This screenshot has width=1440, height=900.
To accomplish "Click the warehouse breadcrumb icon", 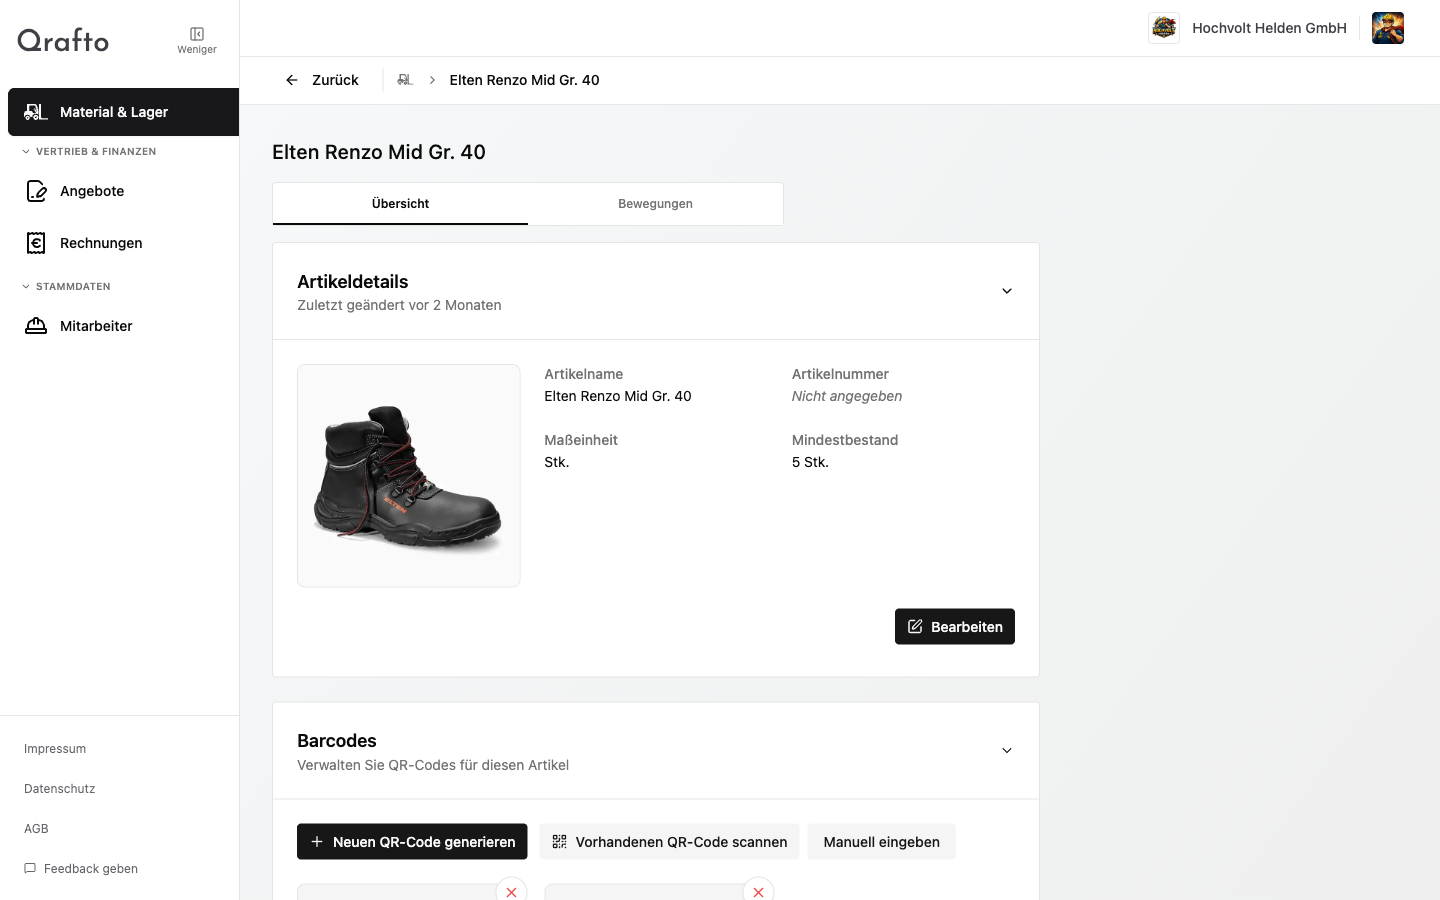I will [405, 80].
